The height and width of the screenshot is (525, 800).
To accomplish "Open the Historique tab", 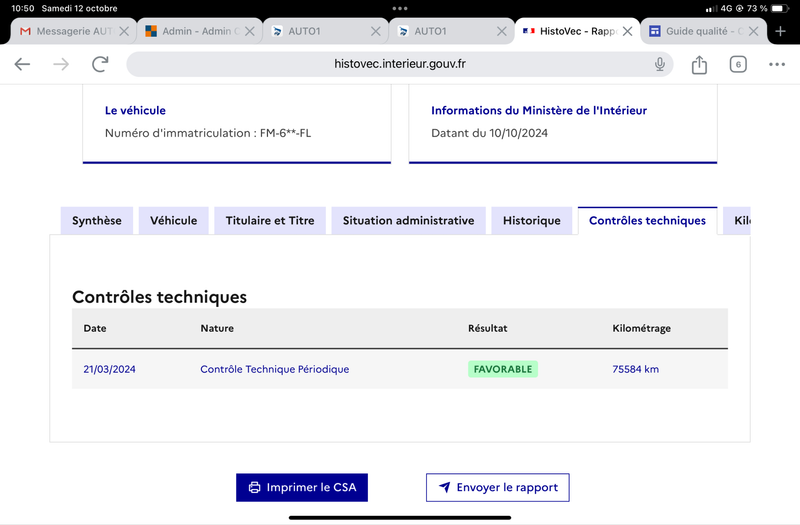I will pos(532,220).
